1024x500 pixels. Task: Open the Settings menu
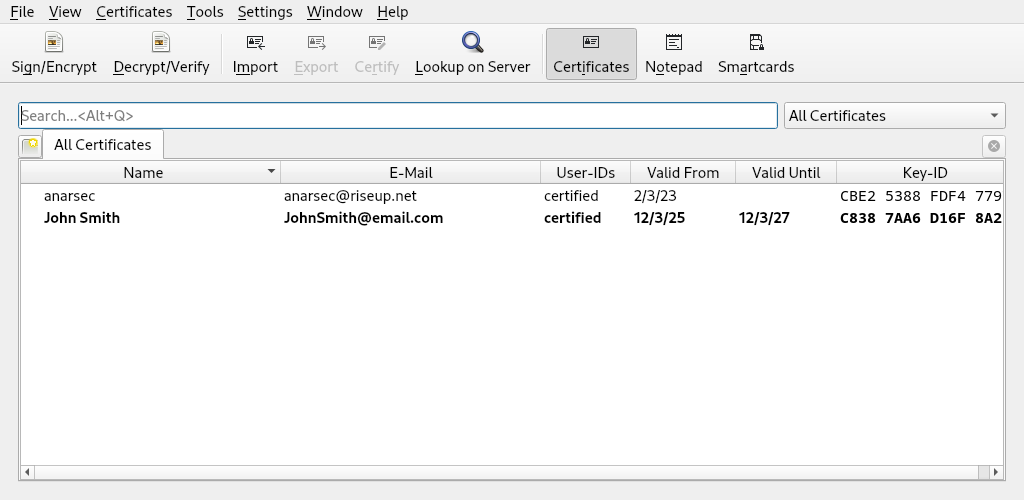click(x=265, y=12)
